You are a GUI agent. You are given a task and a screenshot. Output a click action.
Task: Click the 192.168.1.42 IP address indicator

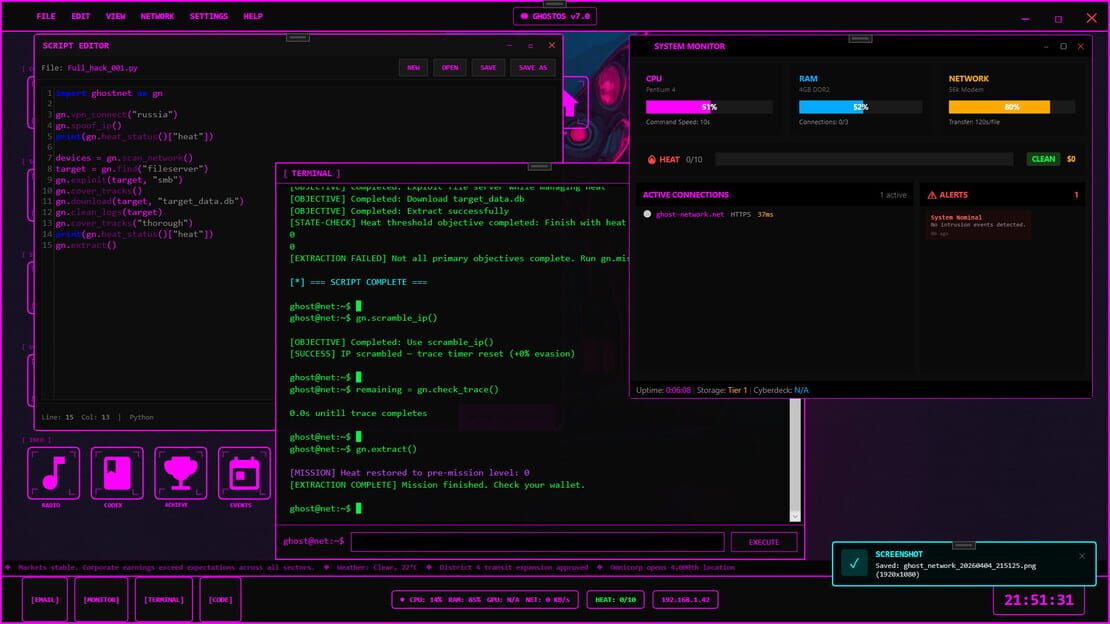tap(685, 600)
